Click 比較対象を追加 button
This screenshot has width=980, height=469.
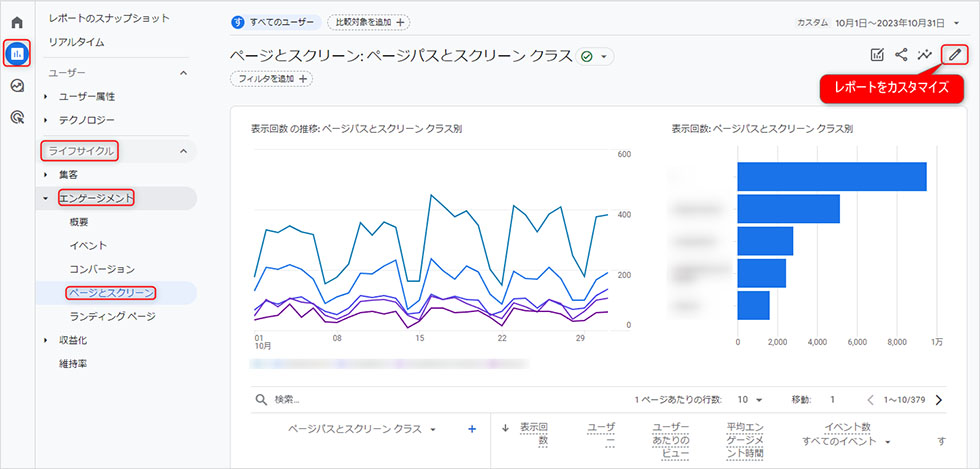(x=368, y=23)
